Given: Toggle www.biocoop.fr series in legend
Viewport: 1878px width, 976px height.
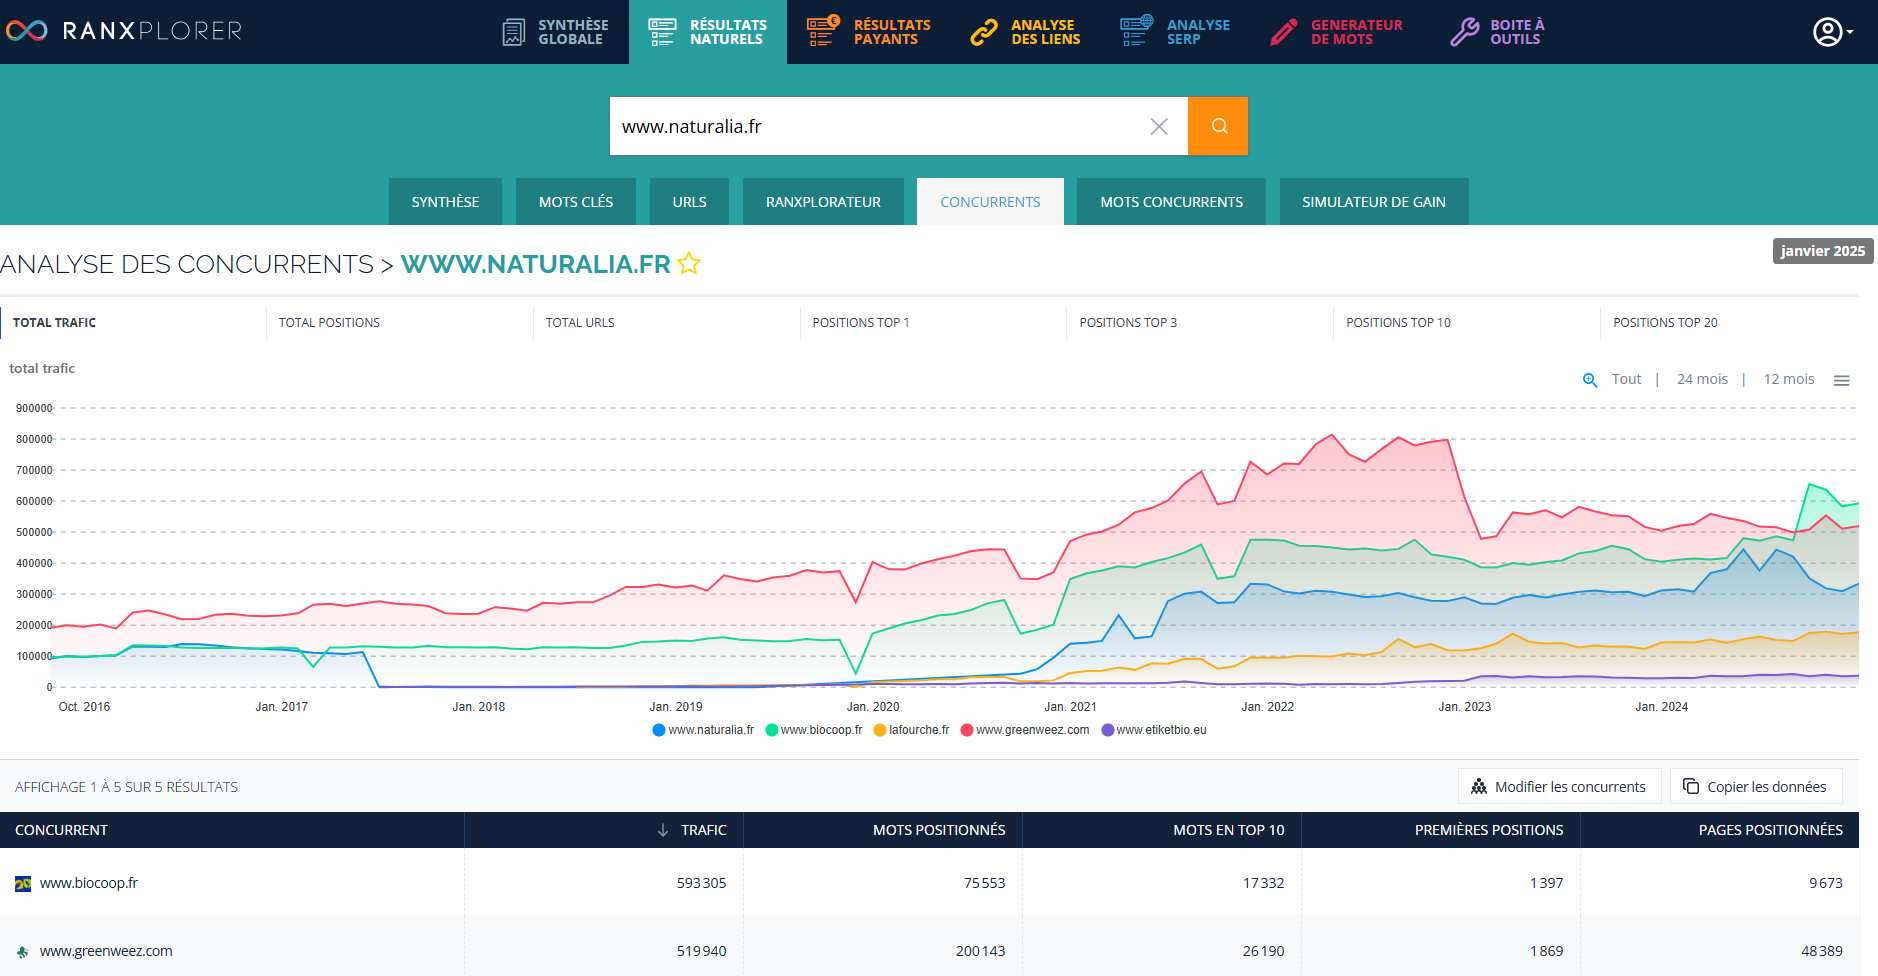Looking at the screenshot, I should pos(814,730).
